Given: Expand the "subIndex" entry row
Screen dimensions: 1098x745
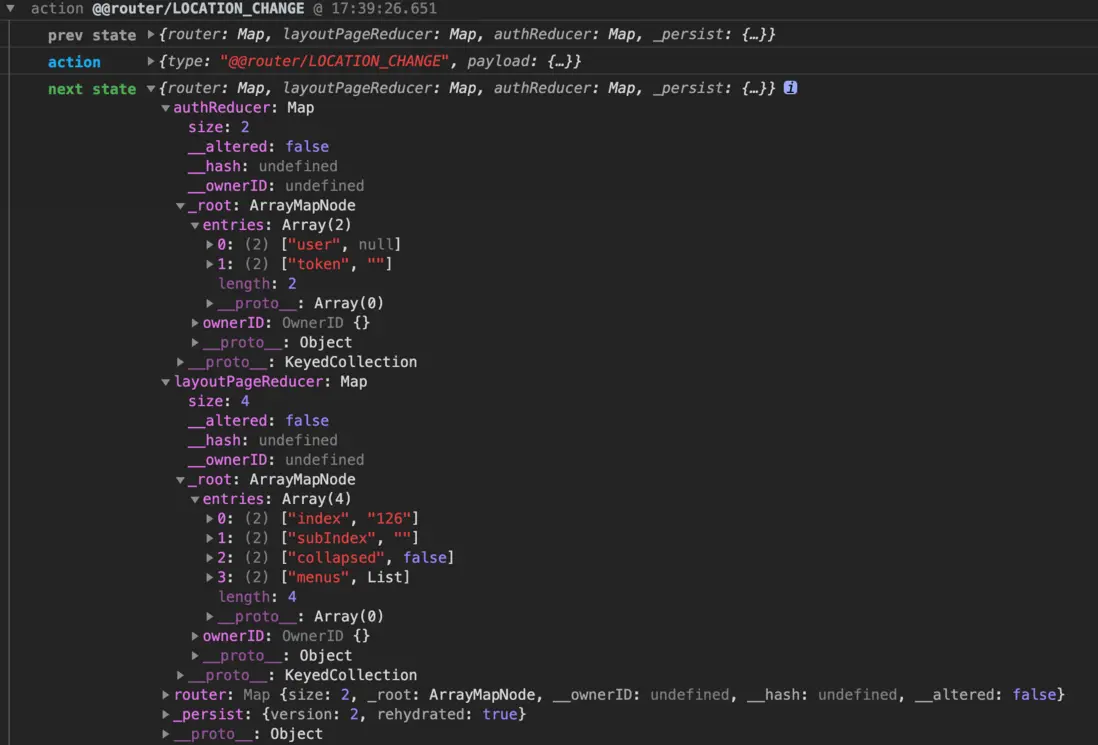Looking at the screenshot, I should click(x=209, y=538).
